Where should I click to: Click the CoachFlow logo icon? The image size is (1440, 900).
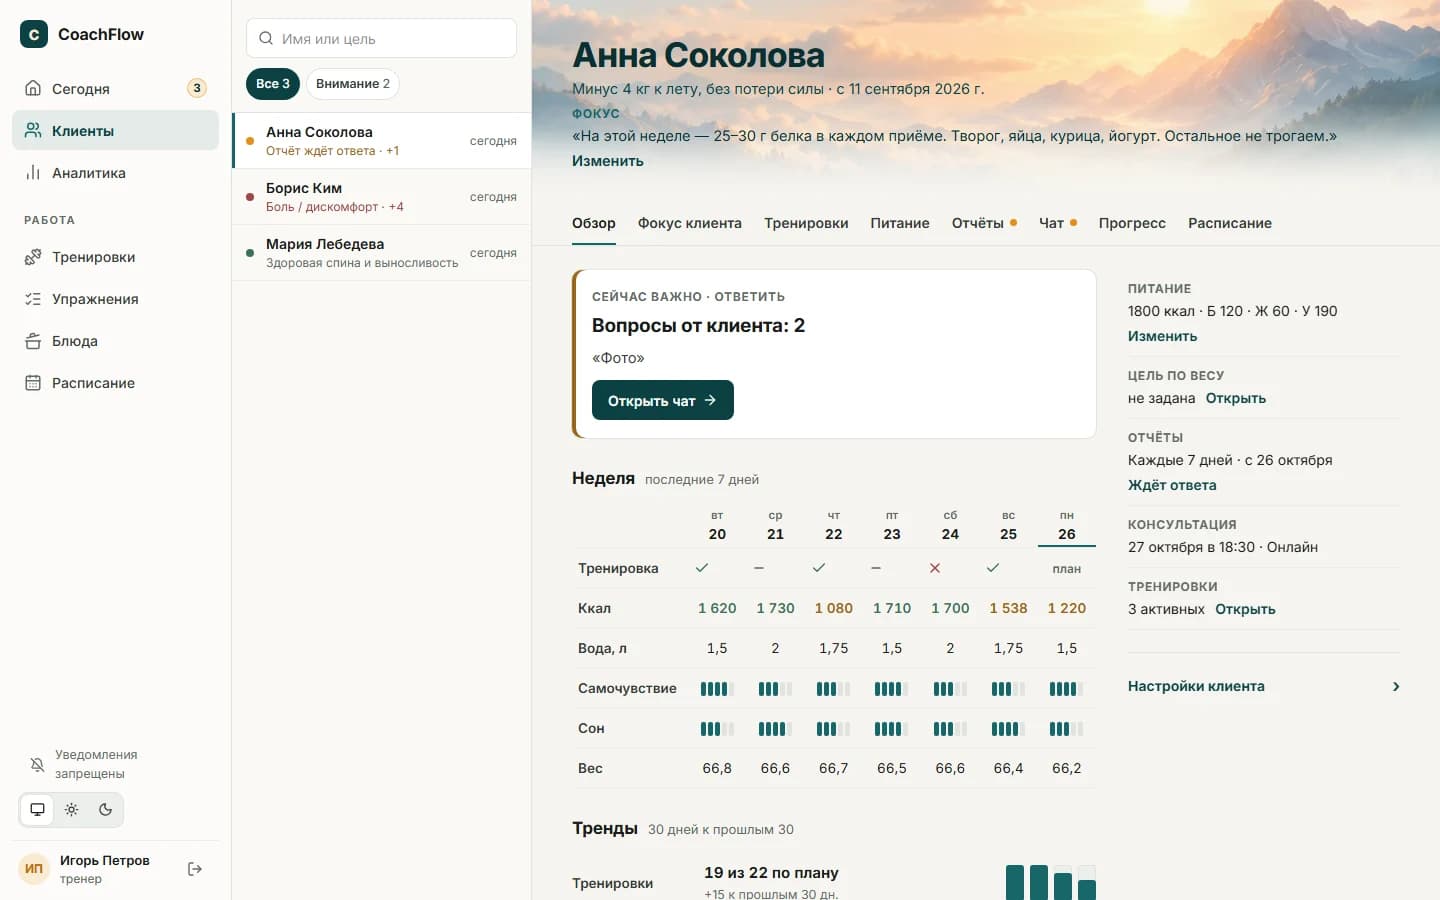coord(34,34)
